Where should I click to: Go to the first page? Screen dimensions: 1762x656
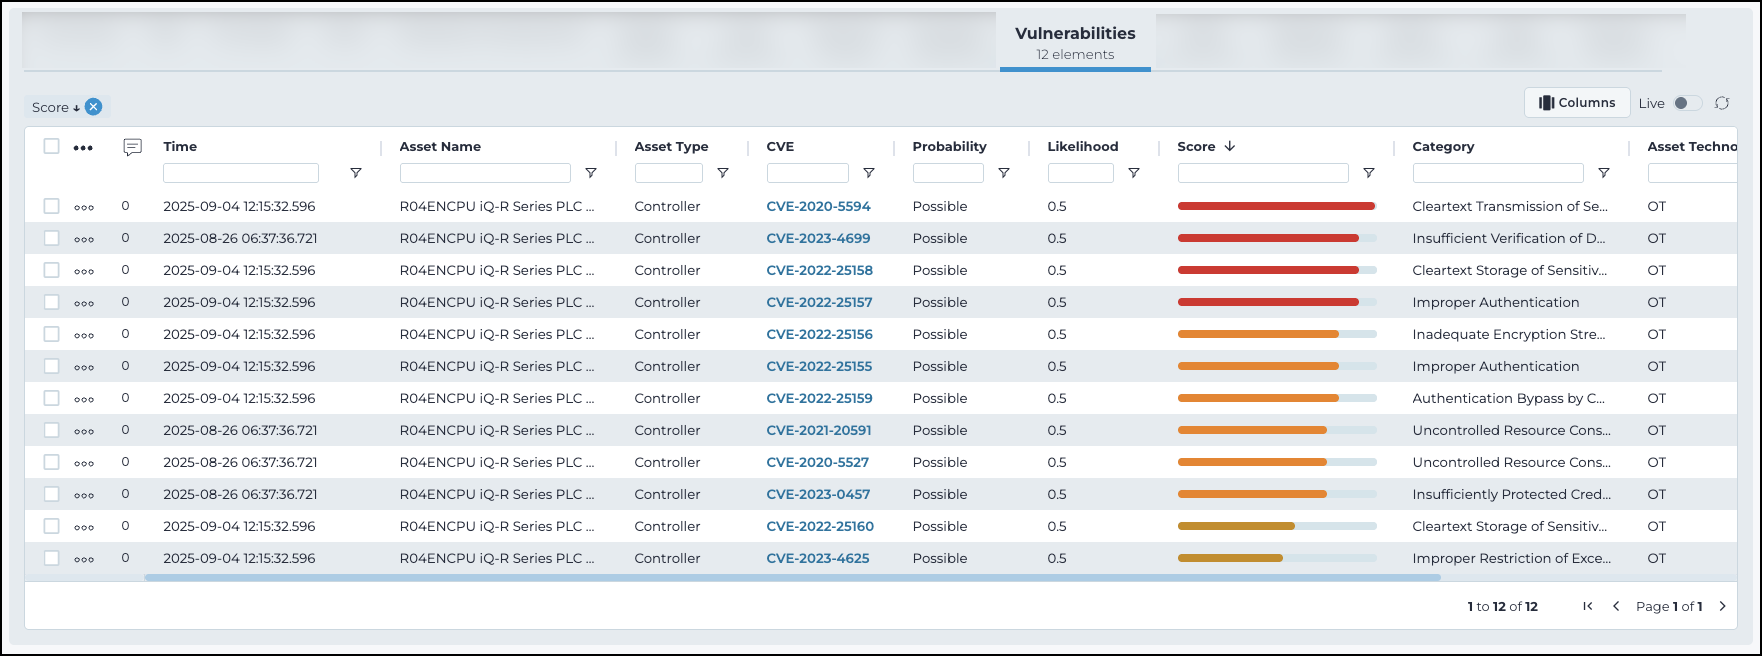(1588, 606)
